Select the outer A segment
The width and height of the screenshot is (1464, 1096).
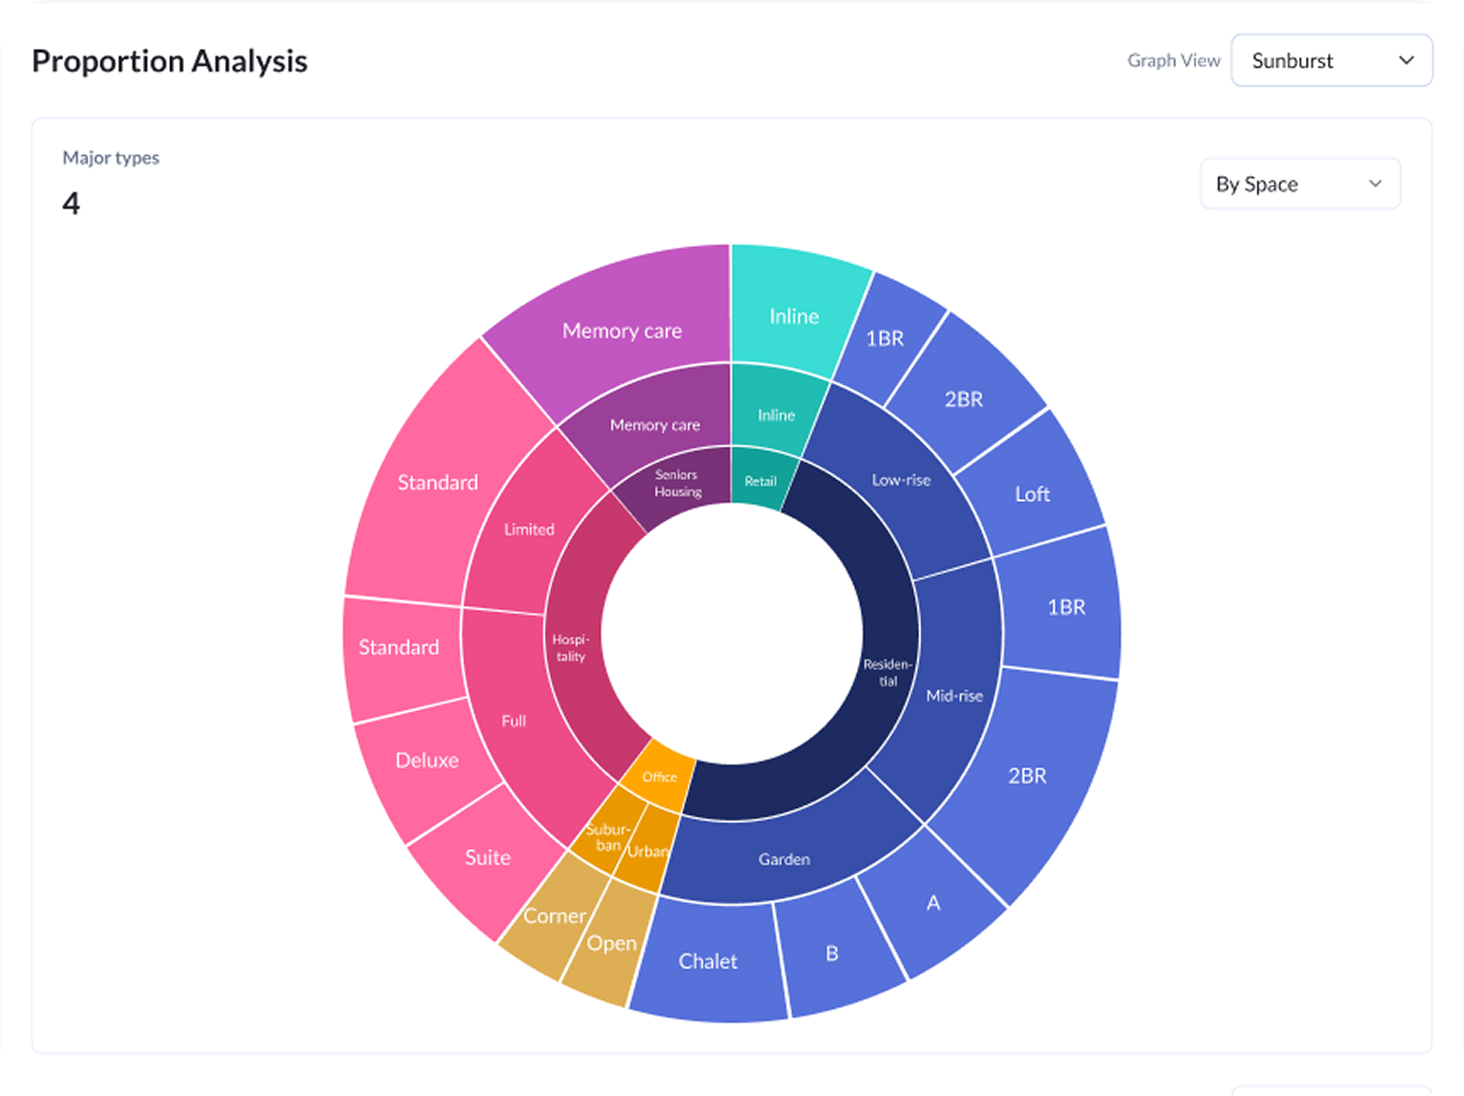933,903
